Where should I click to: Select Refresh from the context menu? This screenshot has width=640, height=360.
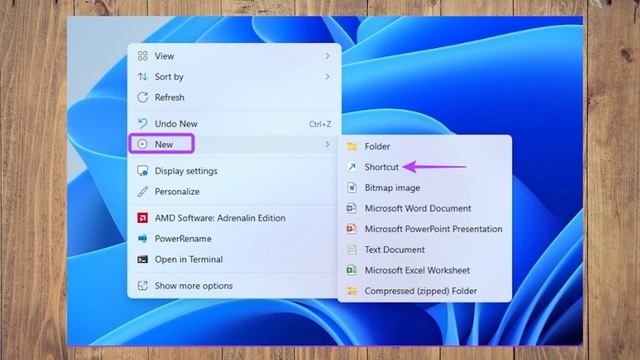[x=234, y=97]
